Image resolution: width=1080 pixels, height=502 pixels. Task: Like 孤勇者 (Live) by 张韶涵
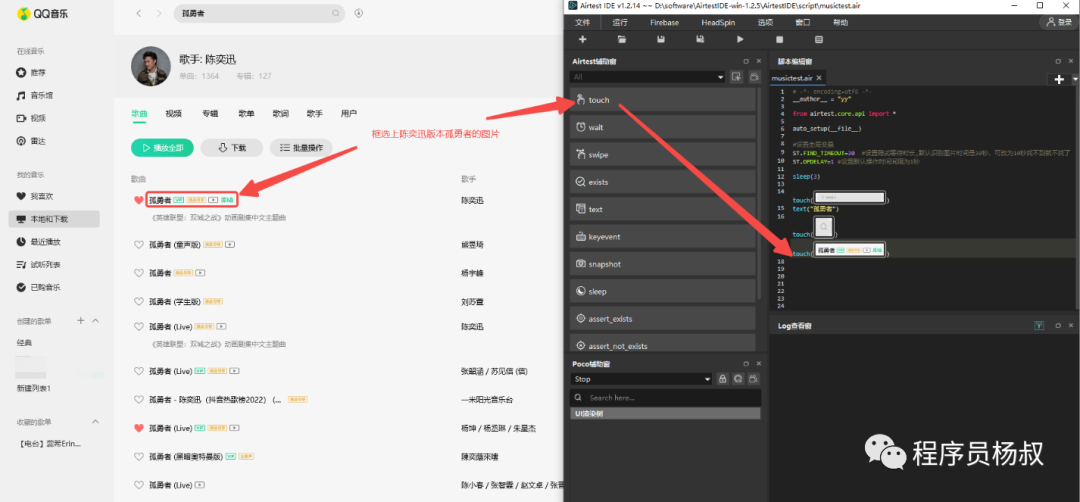(x=138, y=370)
